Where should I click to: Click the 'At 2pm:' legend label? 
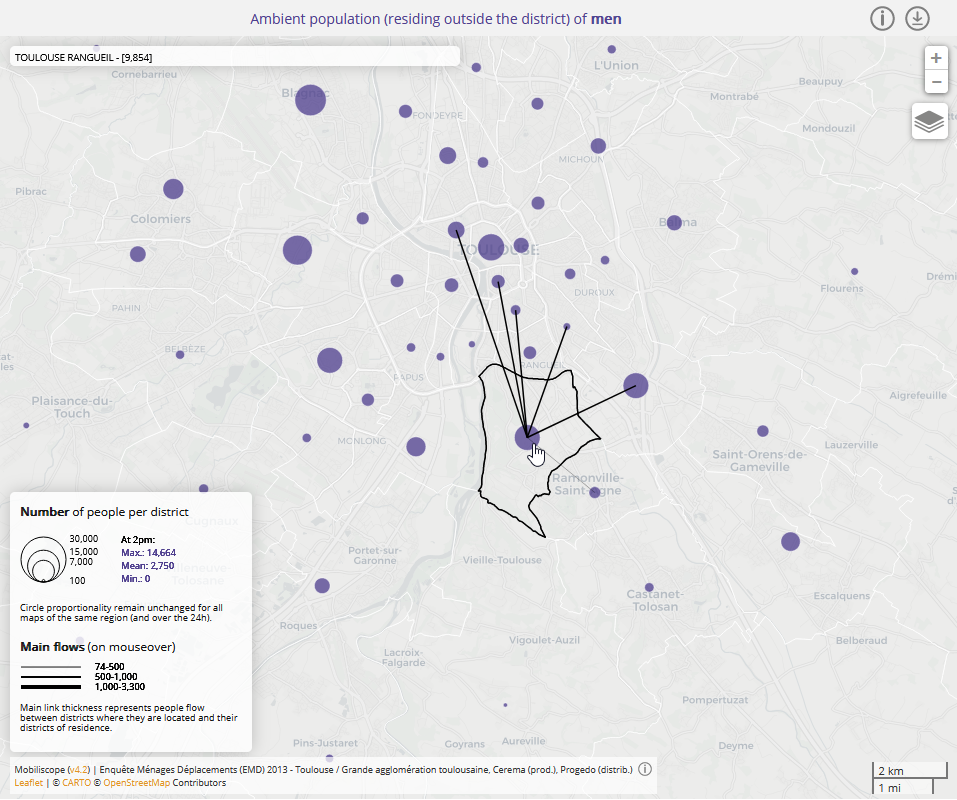[x=138, y=539]
